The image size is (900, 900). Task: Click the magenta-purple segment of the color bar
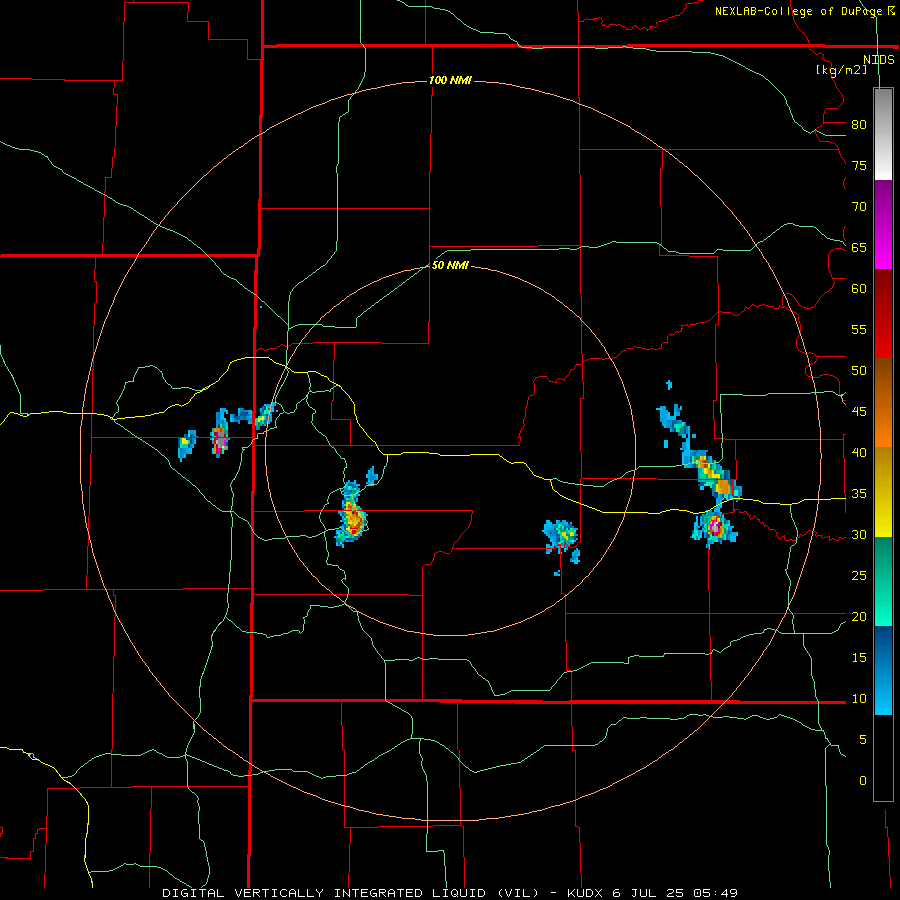(883, 224)
